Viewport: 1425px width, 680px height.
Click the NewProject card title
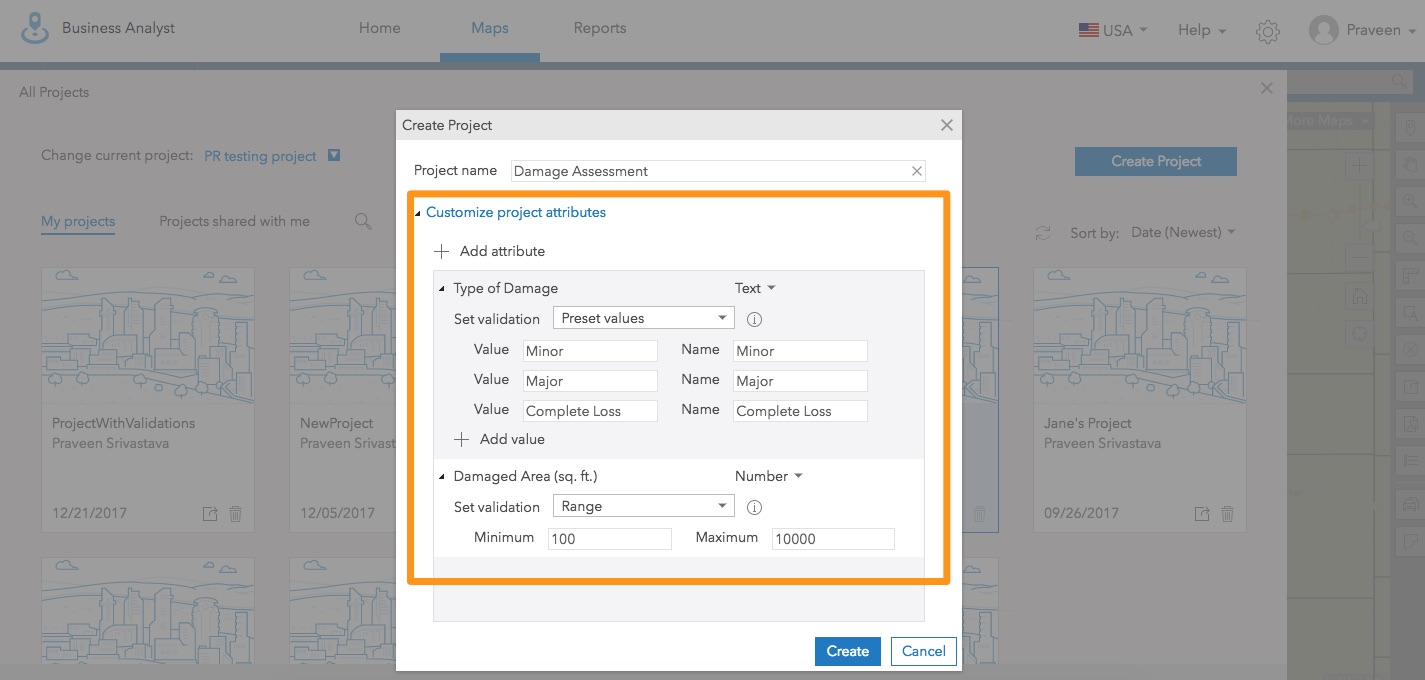click(337, 423)
